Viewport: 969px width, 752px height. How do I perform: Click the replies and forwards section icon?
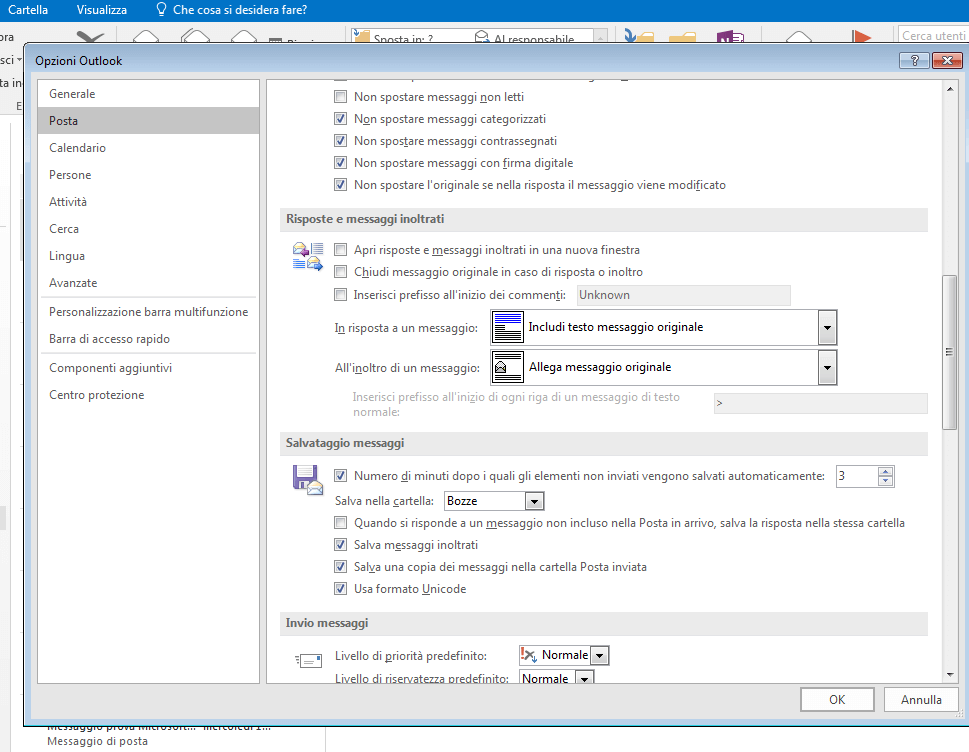tap(307, 257)
